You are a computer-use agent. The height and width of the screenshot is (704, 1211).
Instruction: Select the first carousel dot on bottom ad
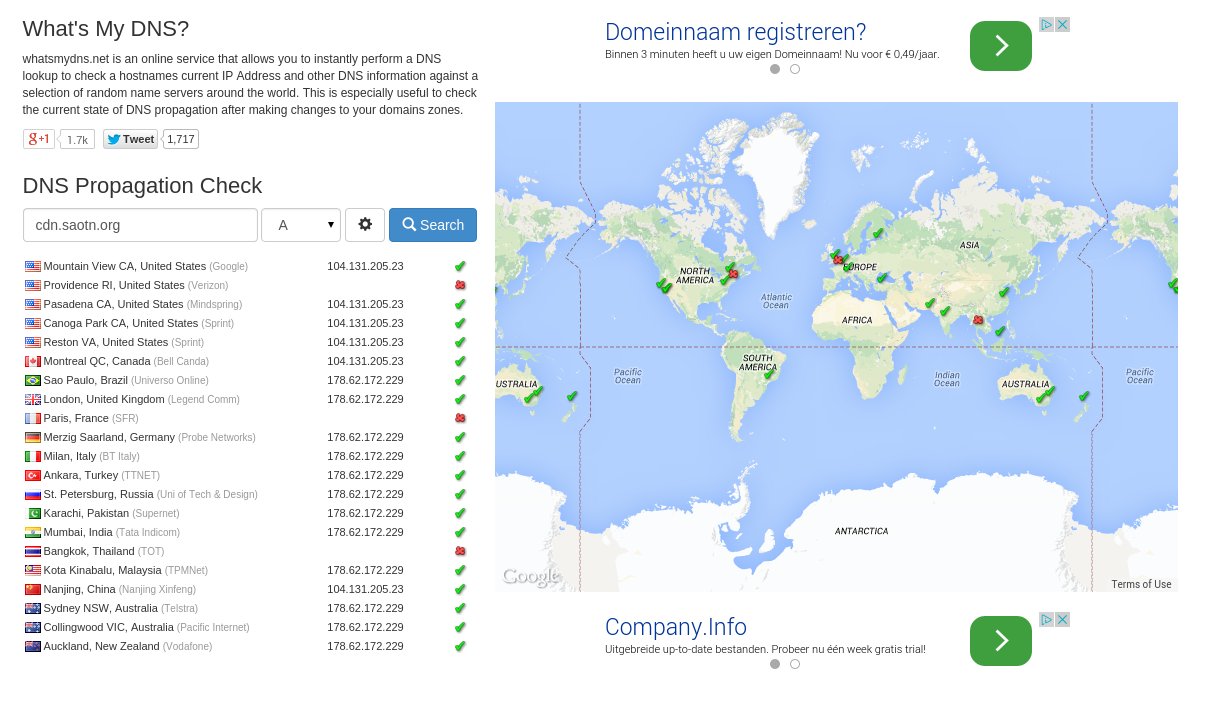775,664
